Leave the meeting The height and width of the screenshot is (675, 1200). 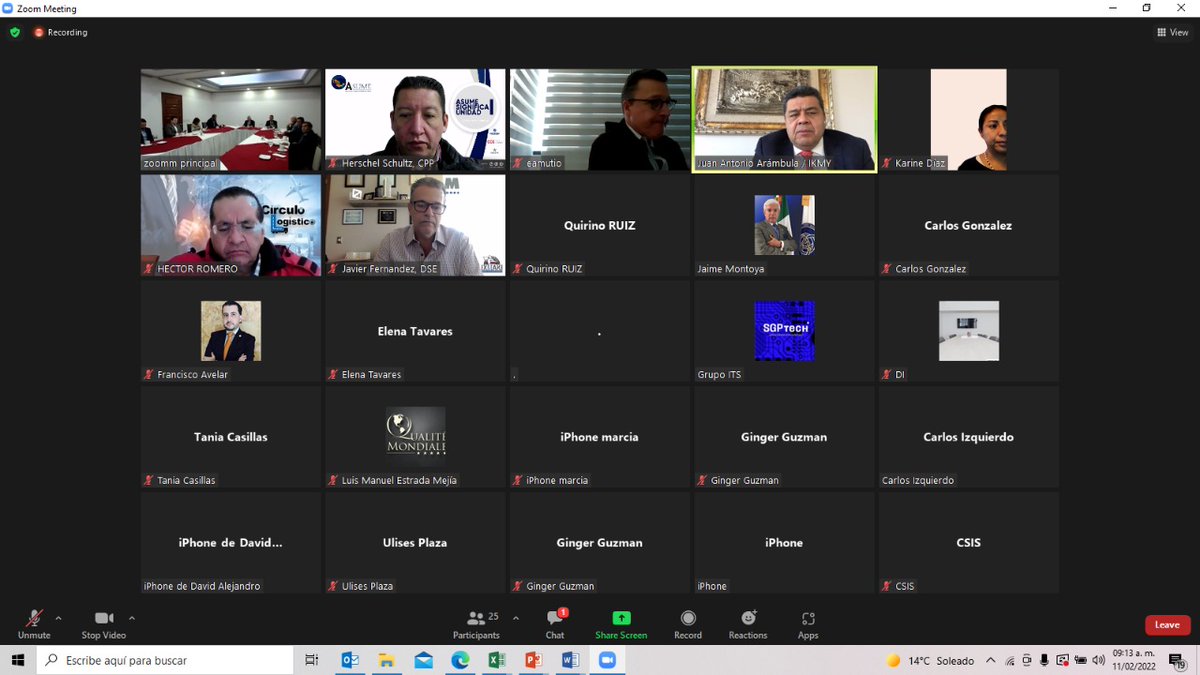[x=1167, y=625]
